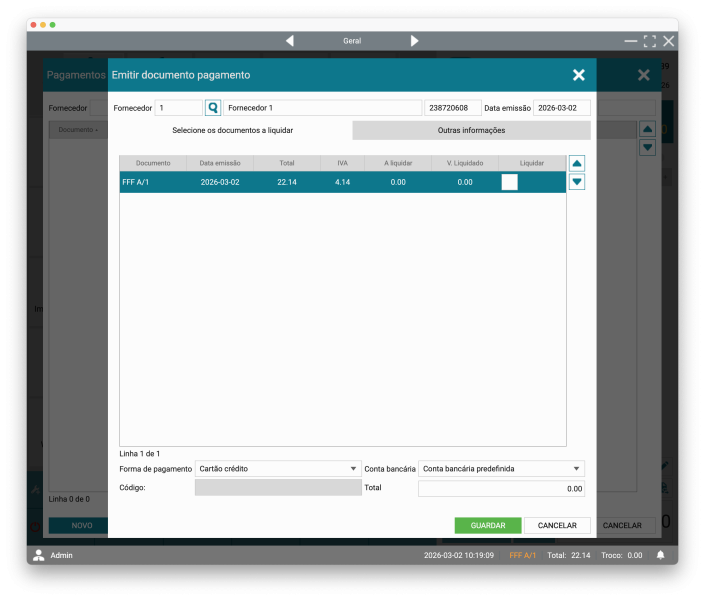Screen dimensions: 705x600
Task: Sort by the Total column header
Action: pos(286,163)
